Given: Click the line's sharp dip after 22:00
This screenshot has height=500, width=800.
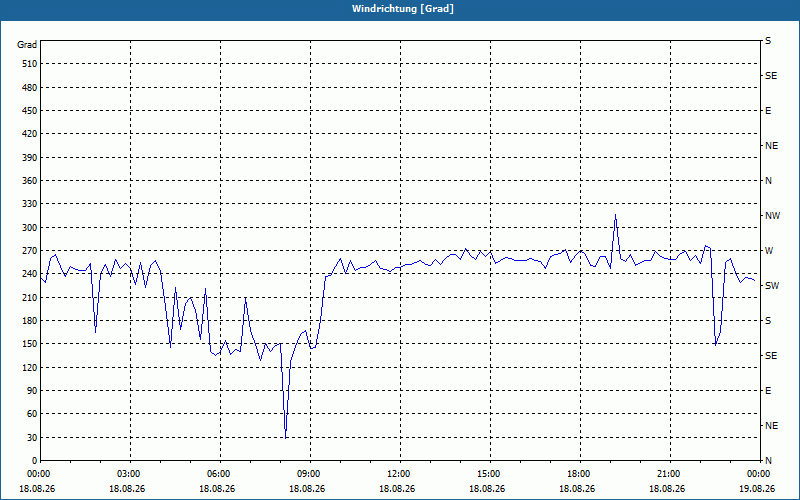Looking at the screenshot, I should 716,345.
